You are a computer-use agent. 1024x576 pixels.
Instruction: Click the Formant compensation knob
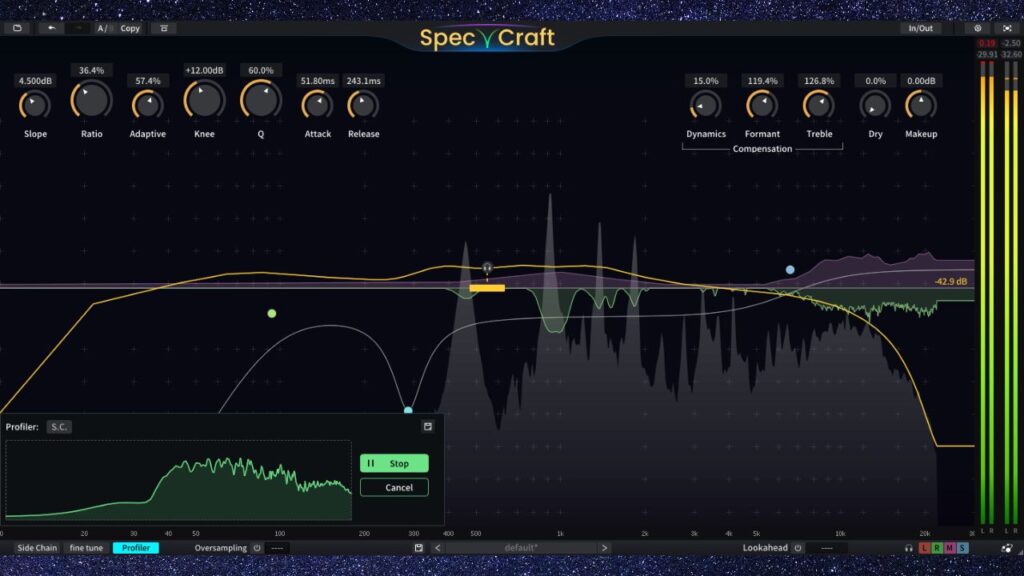click(x=762, y=105)
